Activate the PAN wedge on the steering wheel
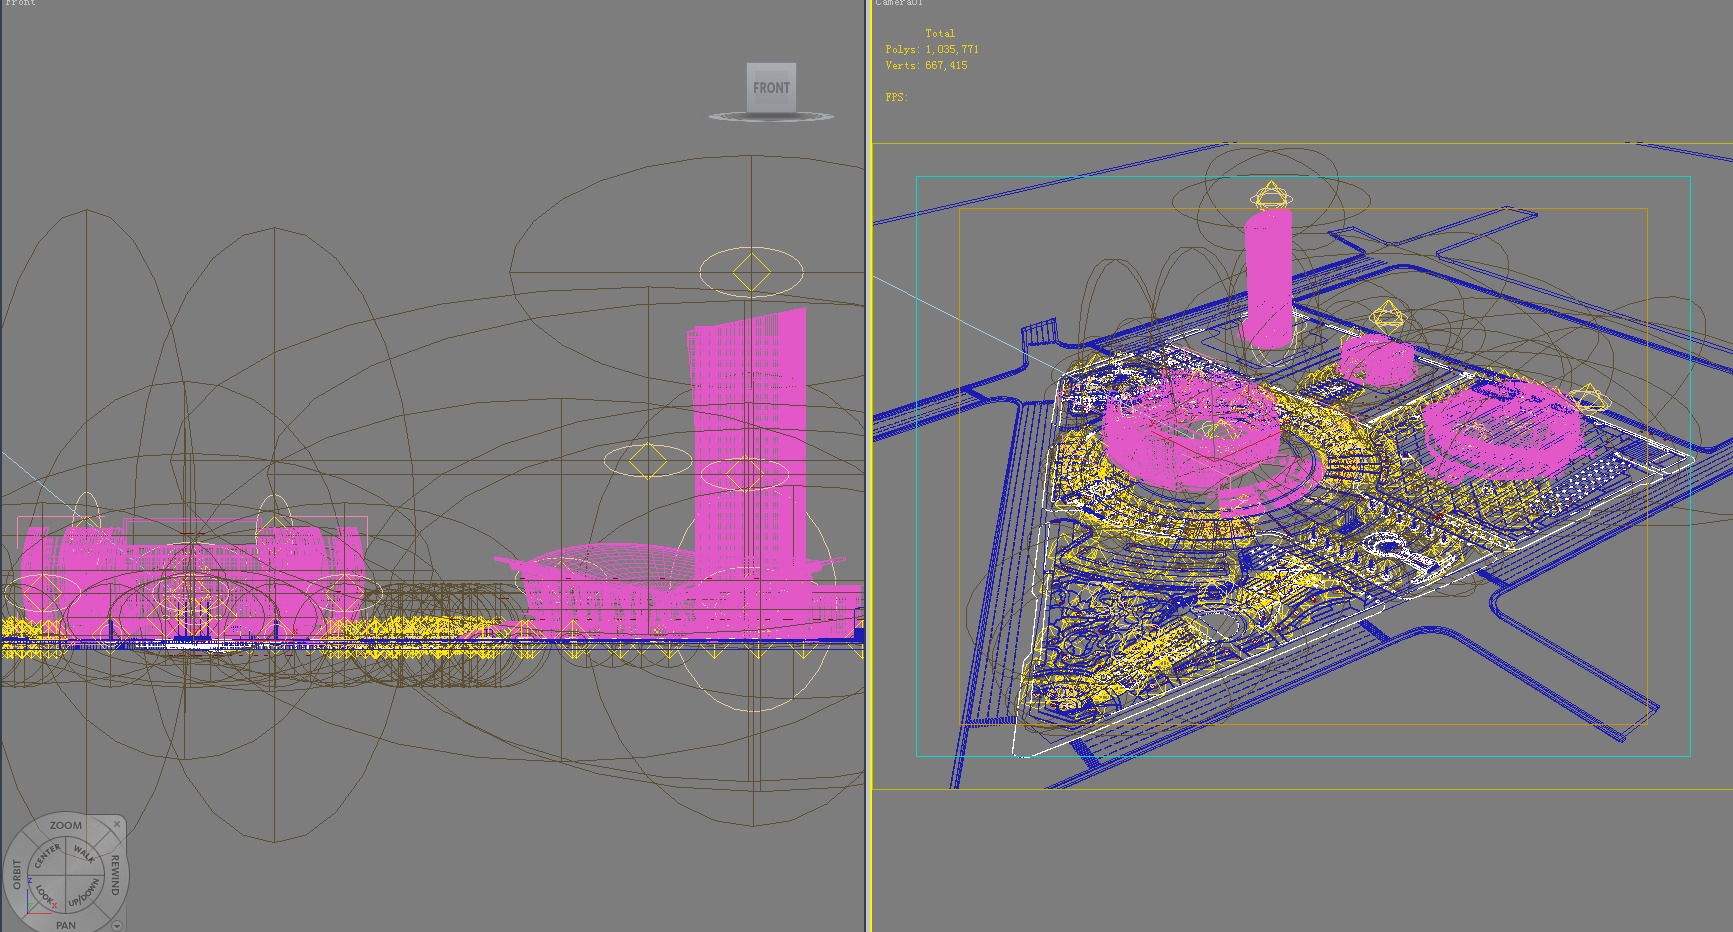1733x932 pixels. (x=66, y=924)
